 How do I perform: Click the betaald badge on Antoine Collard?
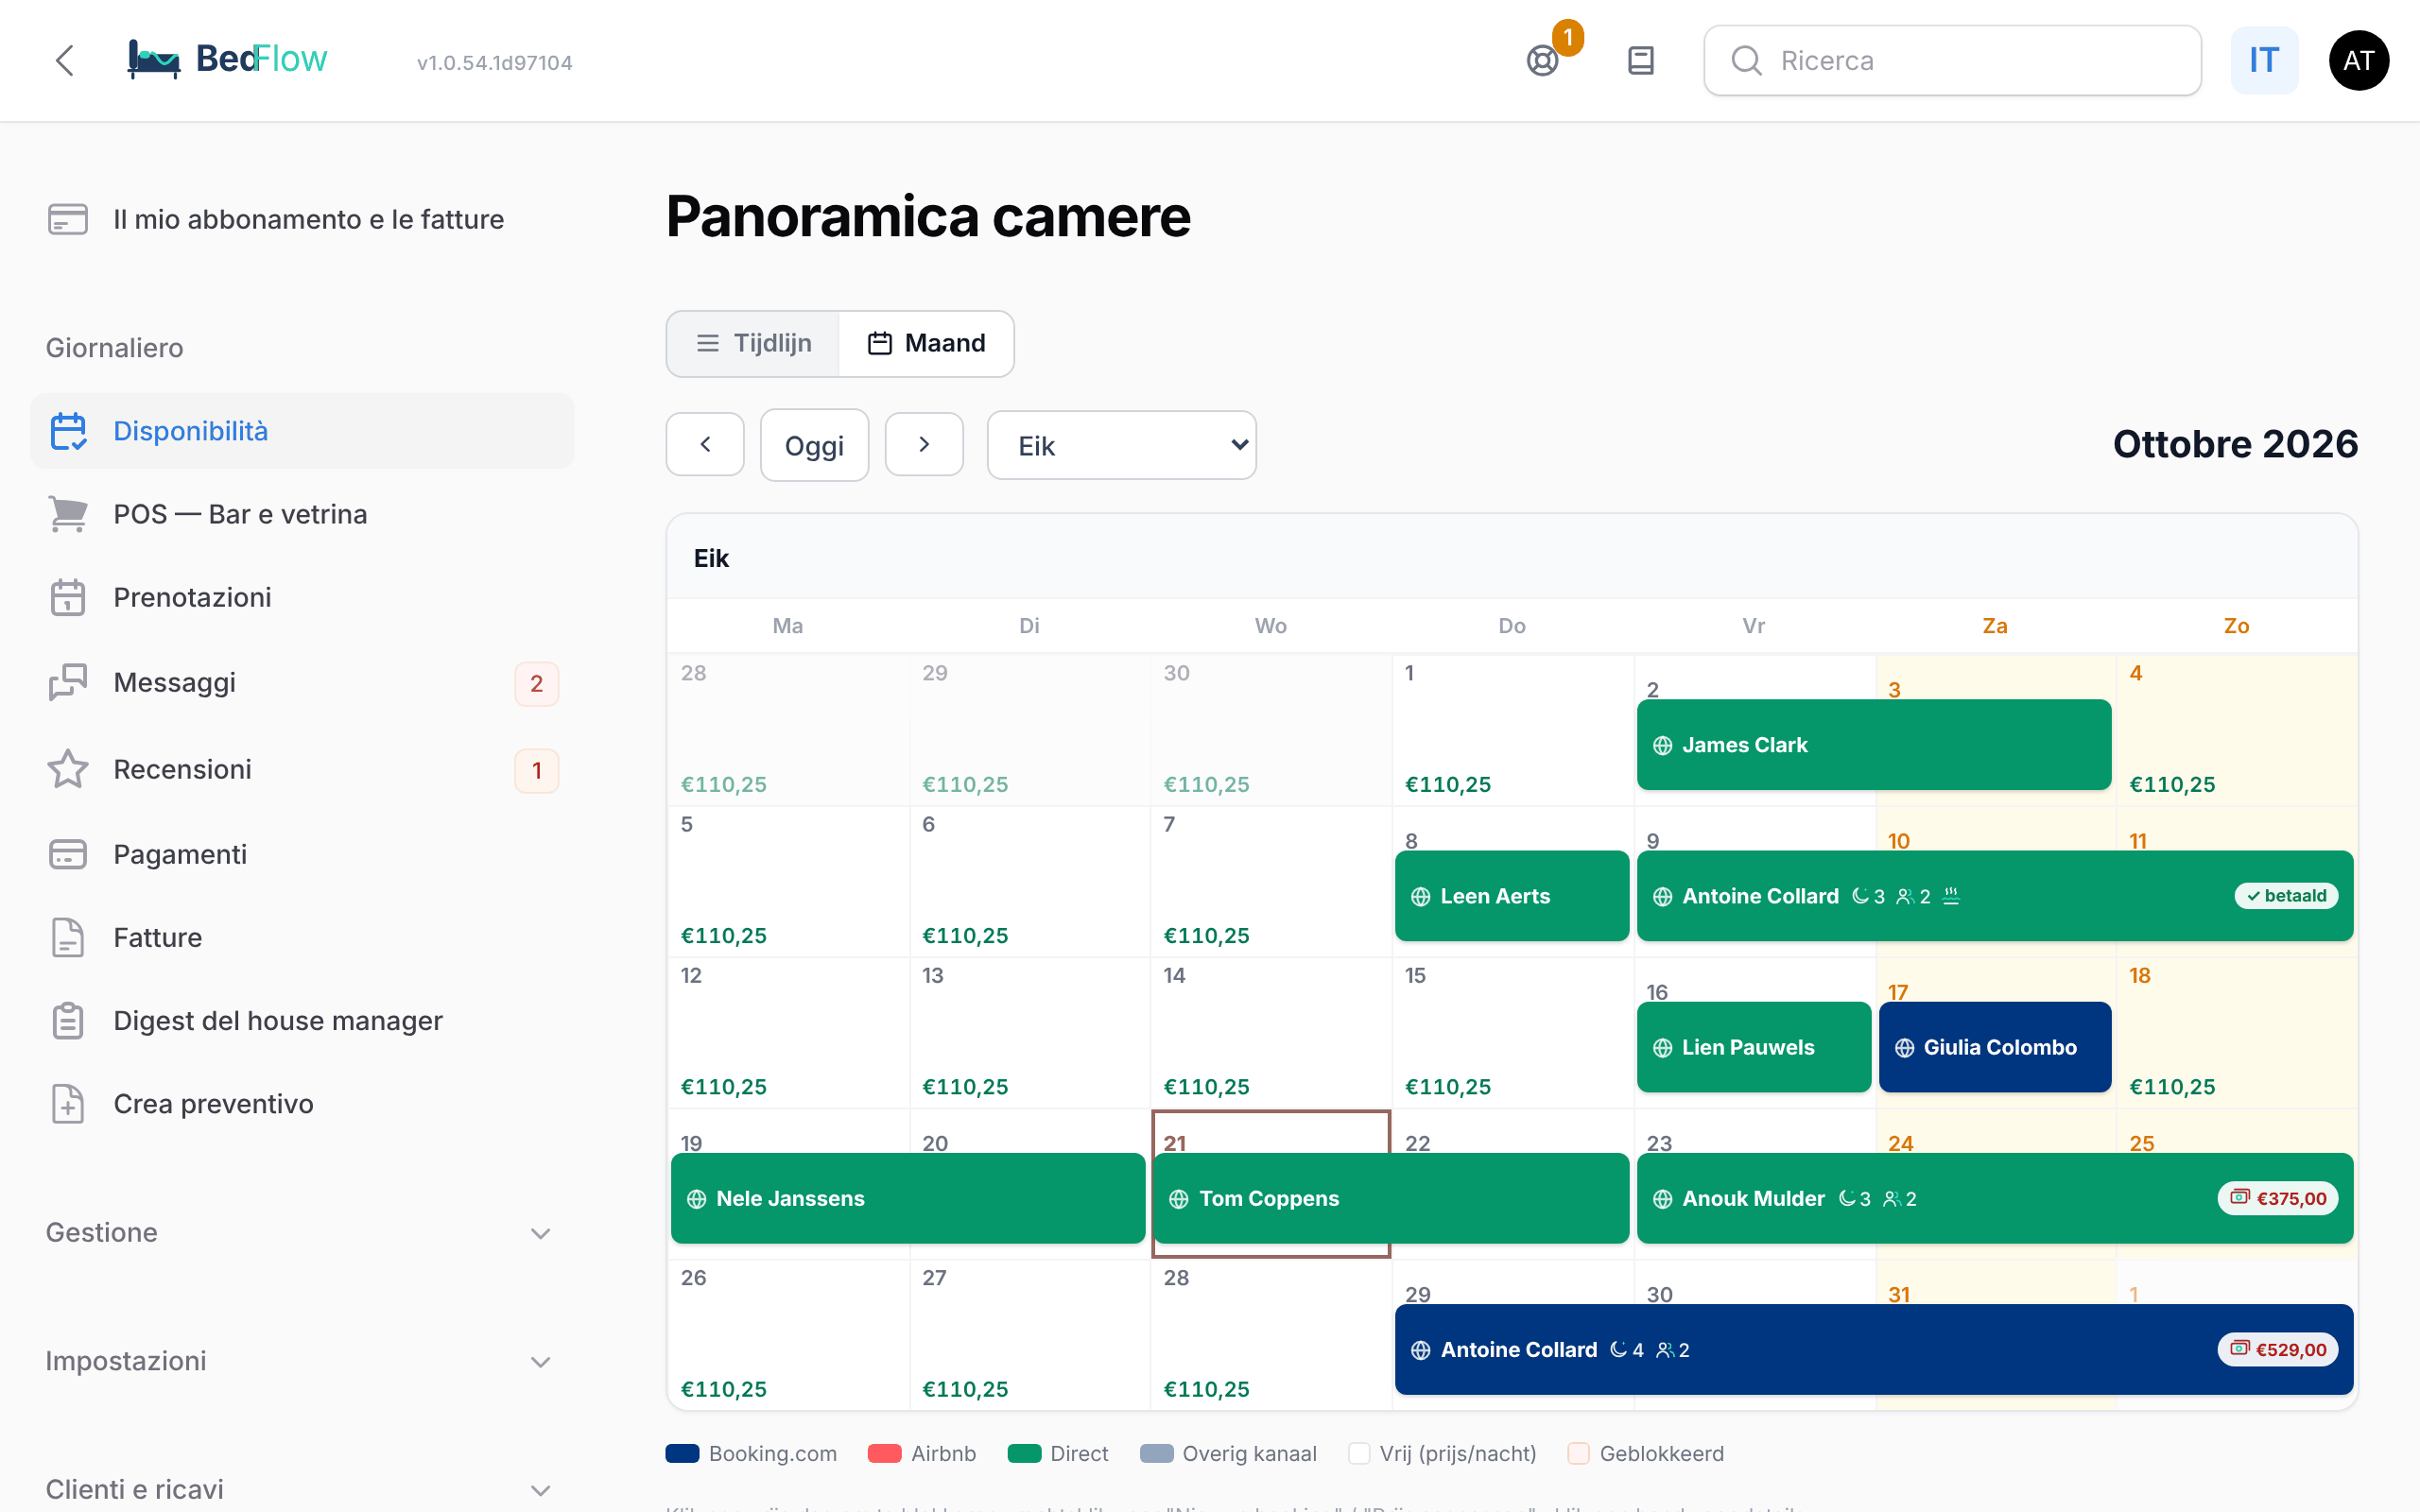click(2286, 896)
